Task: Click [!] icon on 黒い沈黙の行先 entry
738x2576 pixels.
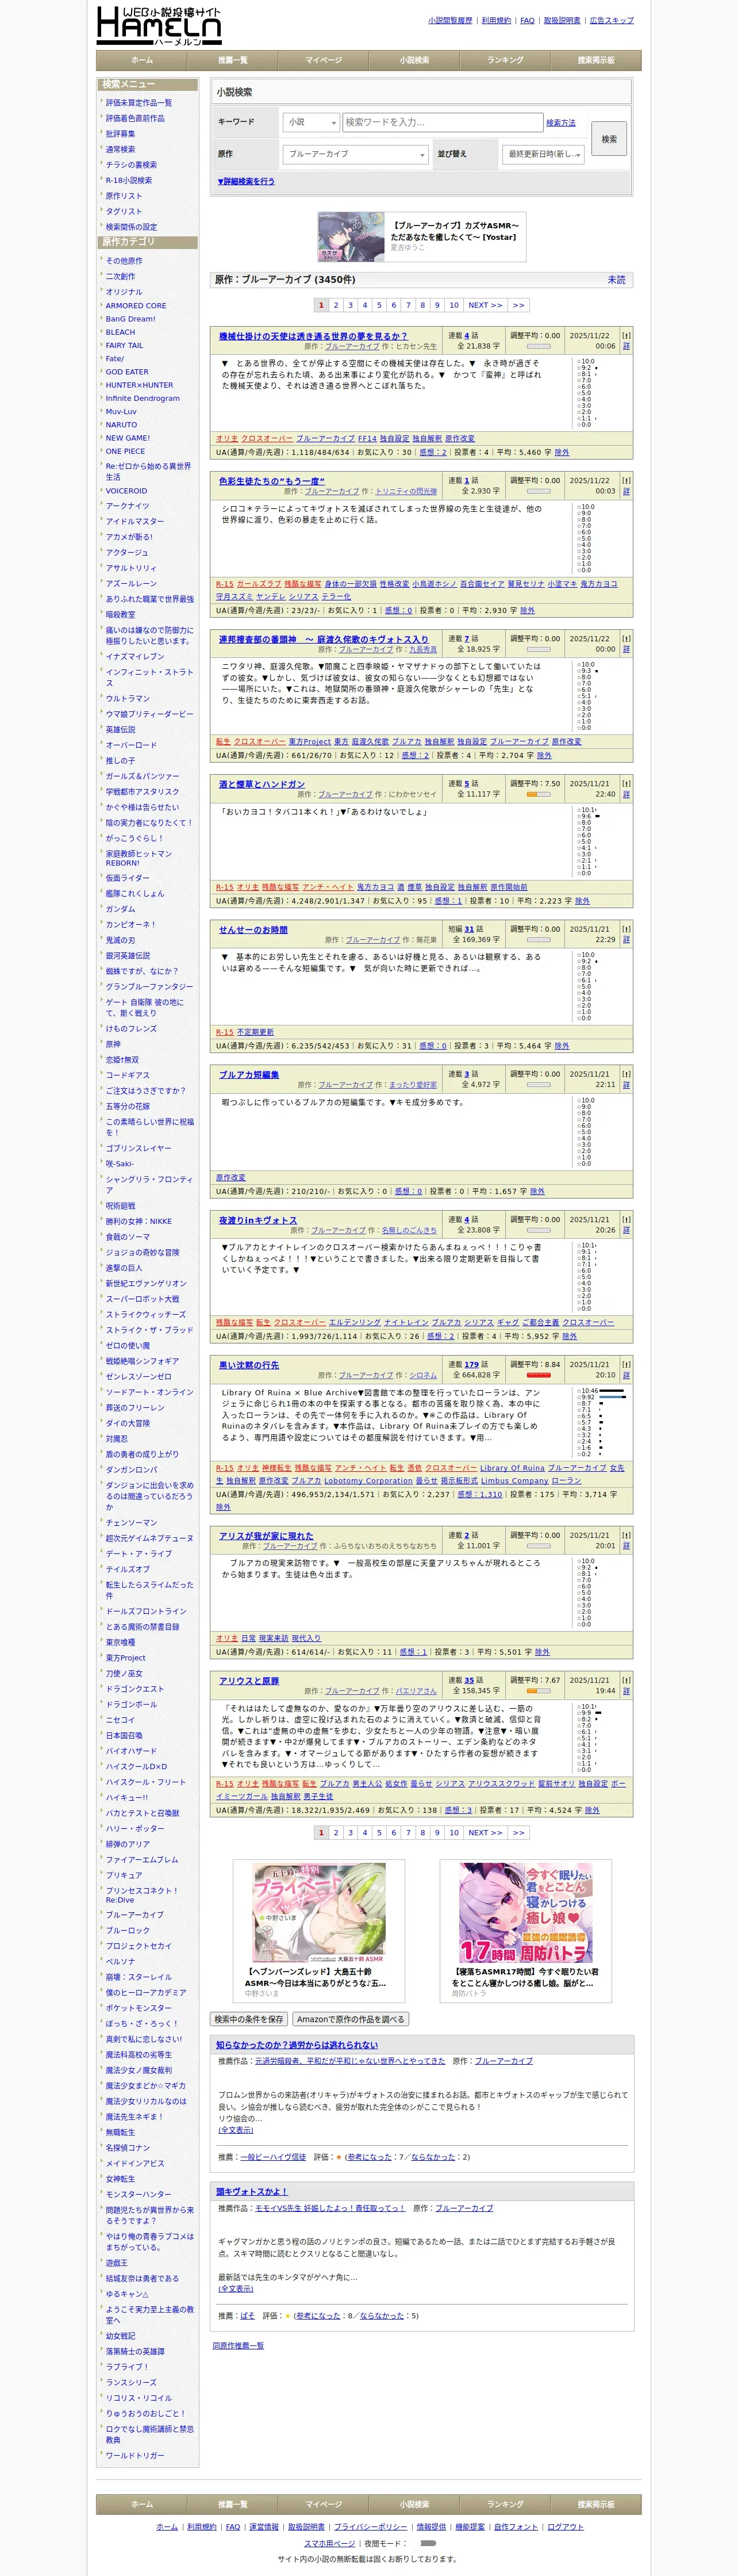Action: pyautogui.click(x=626, y=1364)
